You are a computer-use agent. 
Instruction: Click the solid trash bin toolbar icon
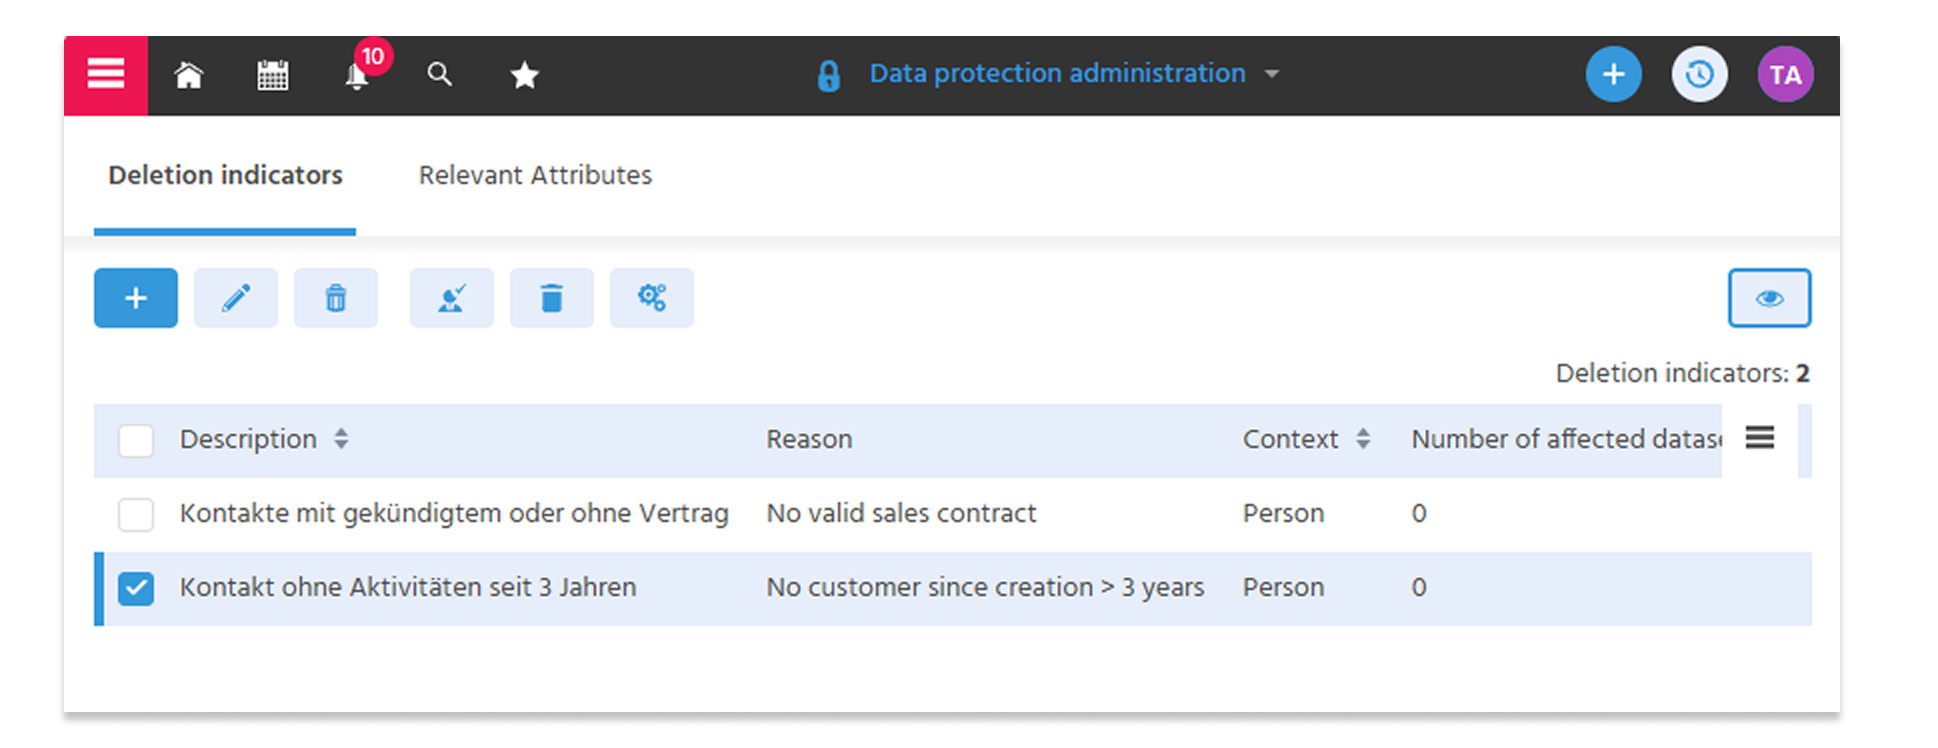552,298
